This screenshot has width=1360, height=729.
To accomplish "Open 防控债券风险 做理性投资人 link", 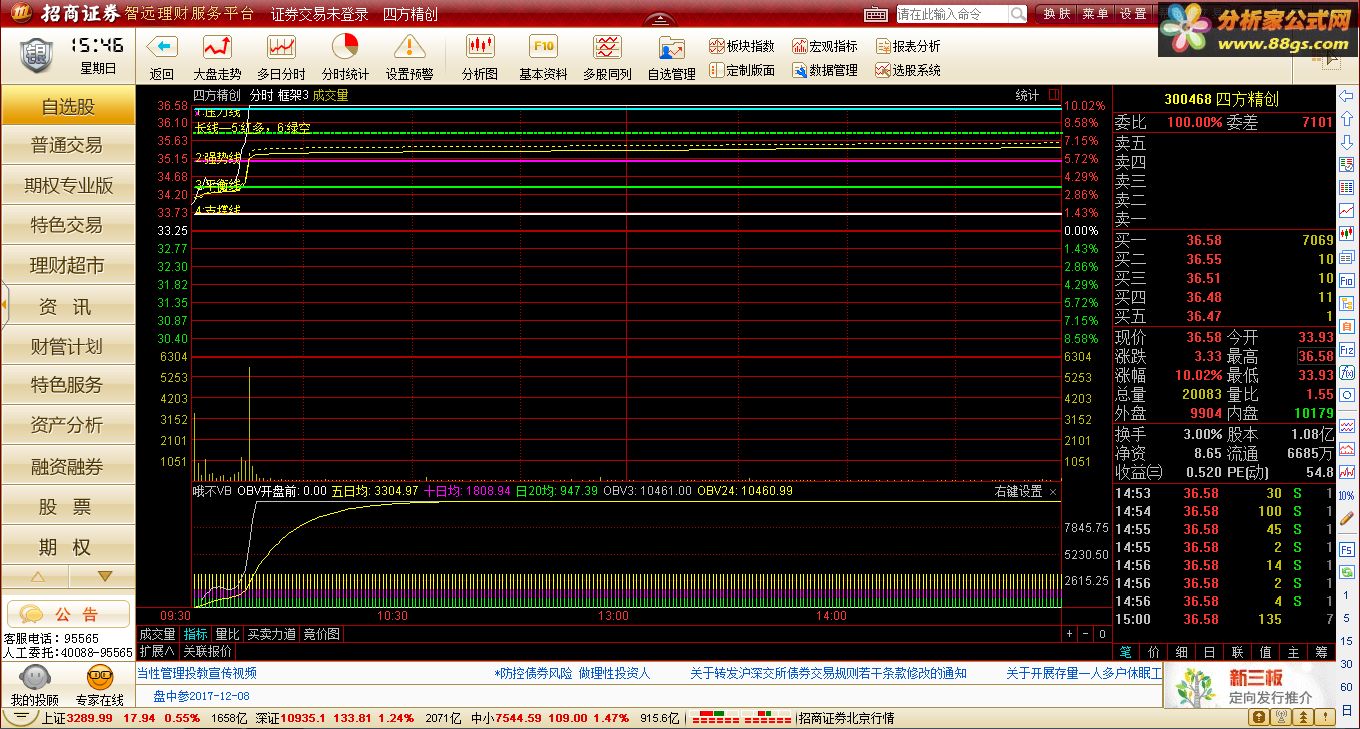I will click(573, 674).
